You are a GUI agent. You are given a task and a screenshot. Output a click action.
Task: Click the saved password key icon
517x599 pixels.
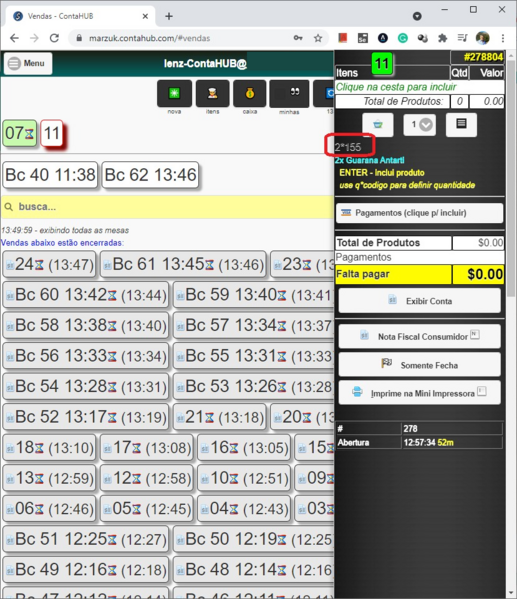pyautogui.click(x=298, y=38)
